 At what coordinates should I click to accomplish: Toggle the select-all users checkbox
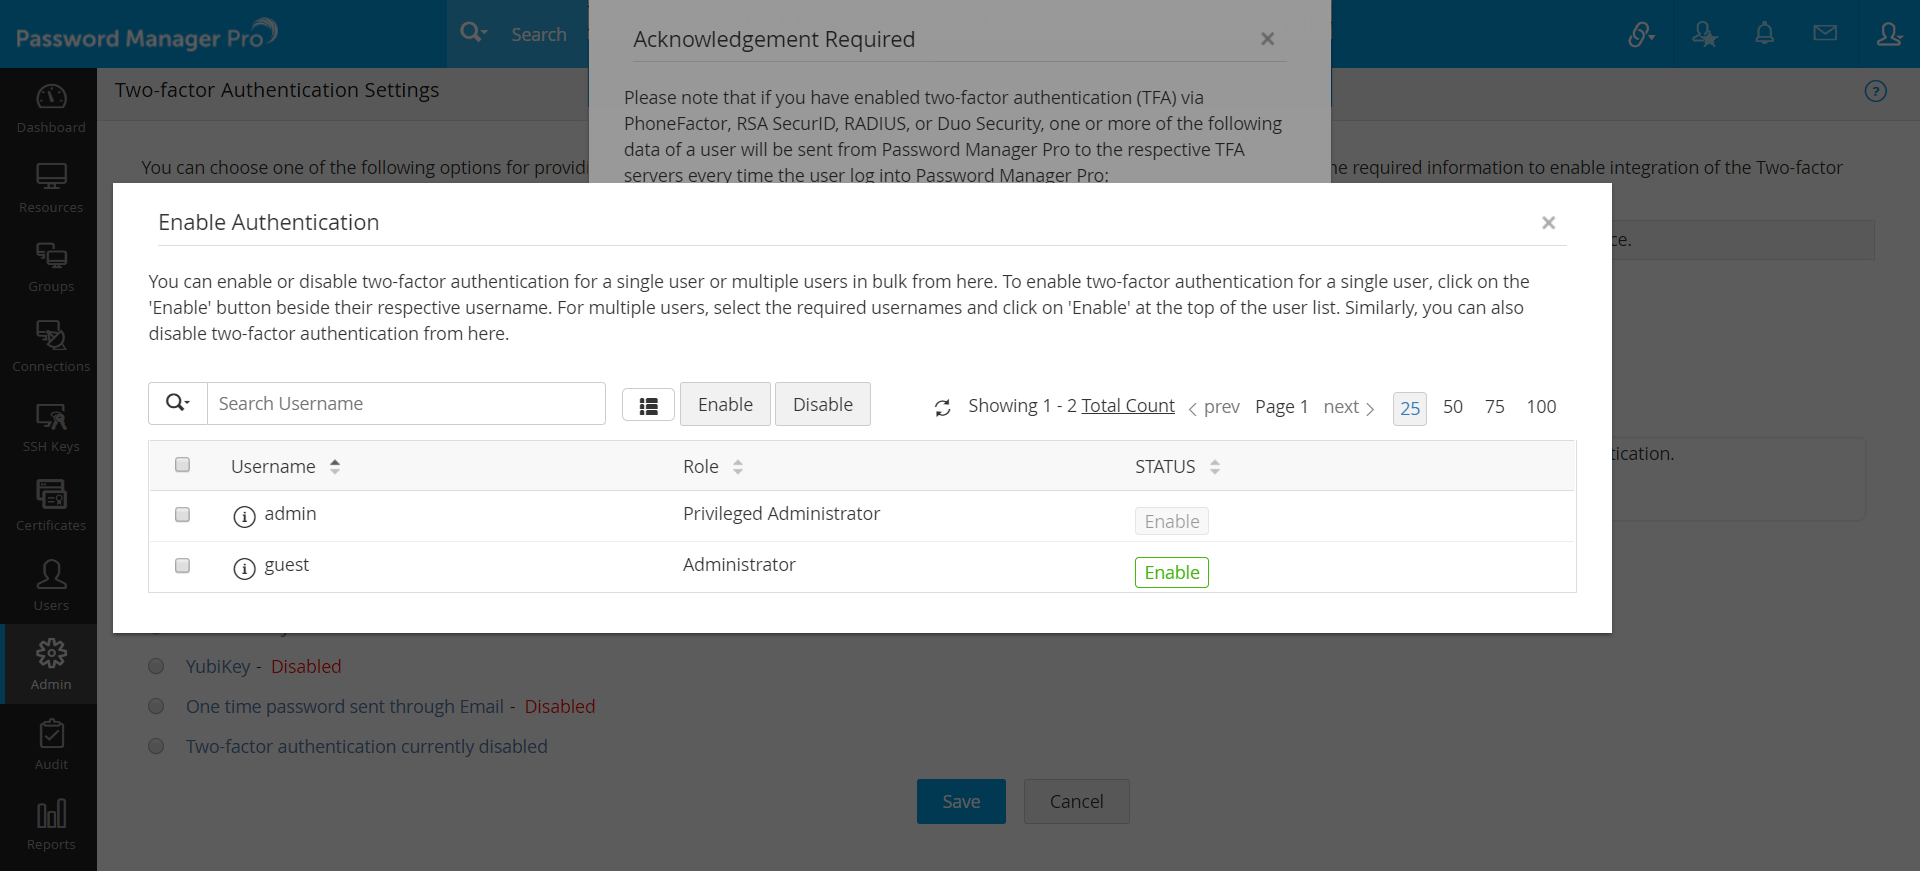[x=182, y=465]
